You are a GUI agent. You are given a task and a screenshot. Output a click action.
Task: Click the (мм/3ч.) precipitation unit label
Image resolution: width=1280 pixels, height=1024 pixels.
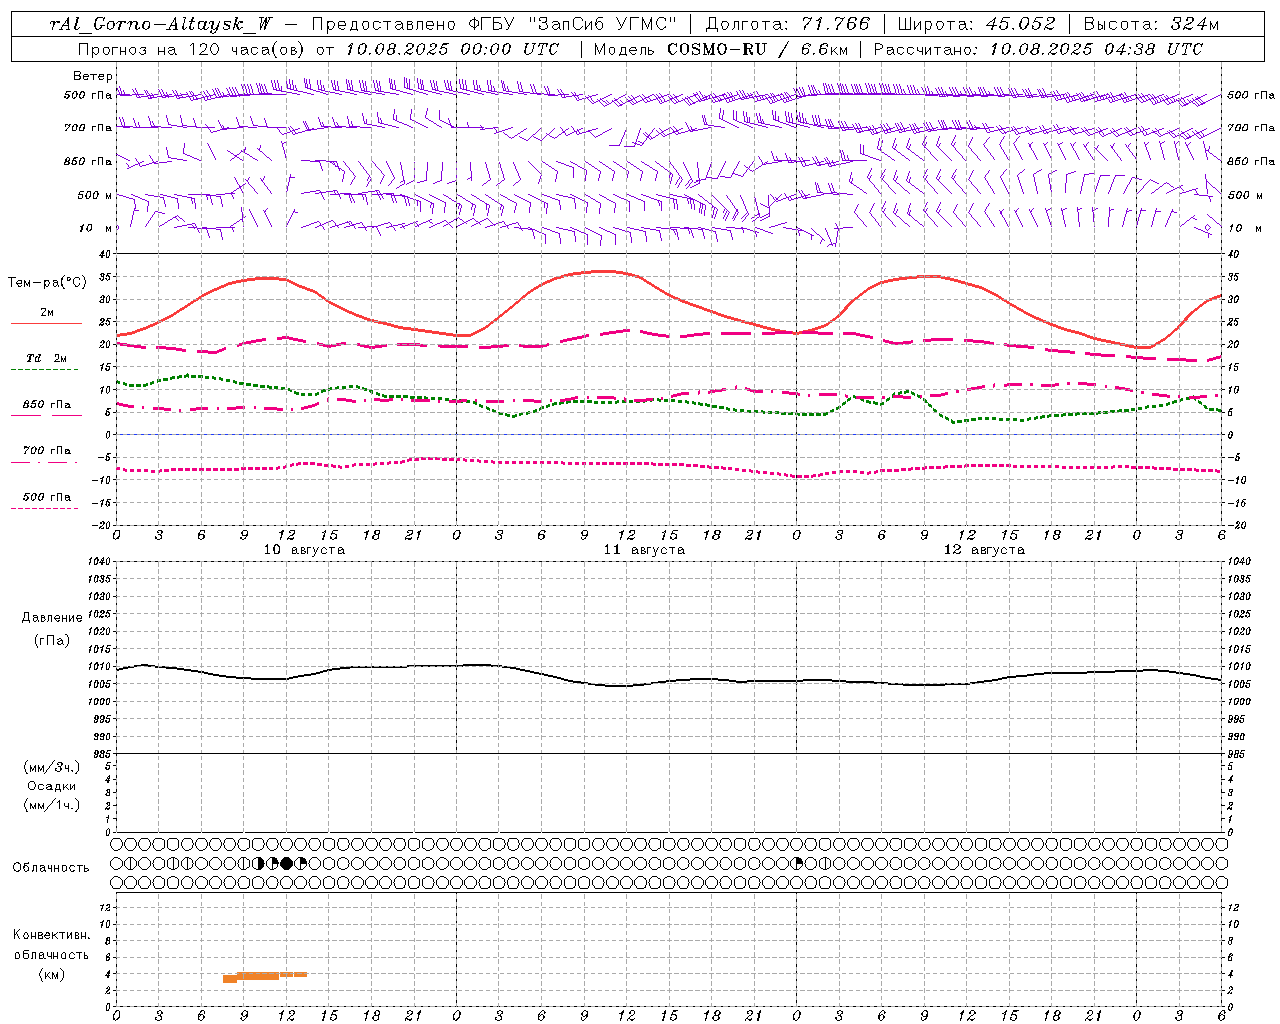(x=52, y=767)
